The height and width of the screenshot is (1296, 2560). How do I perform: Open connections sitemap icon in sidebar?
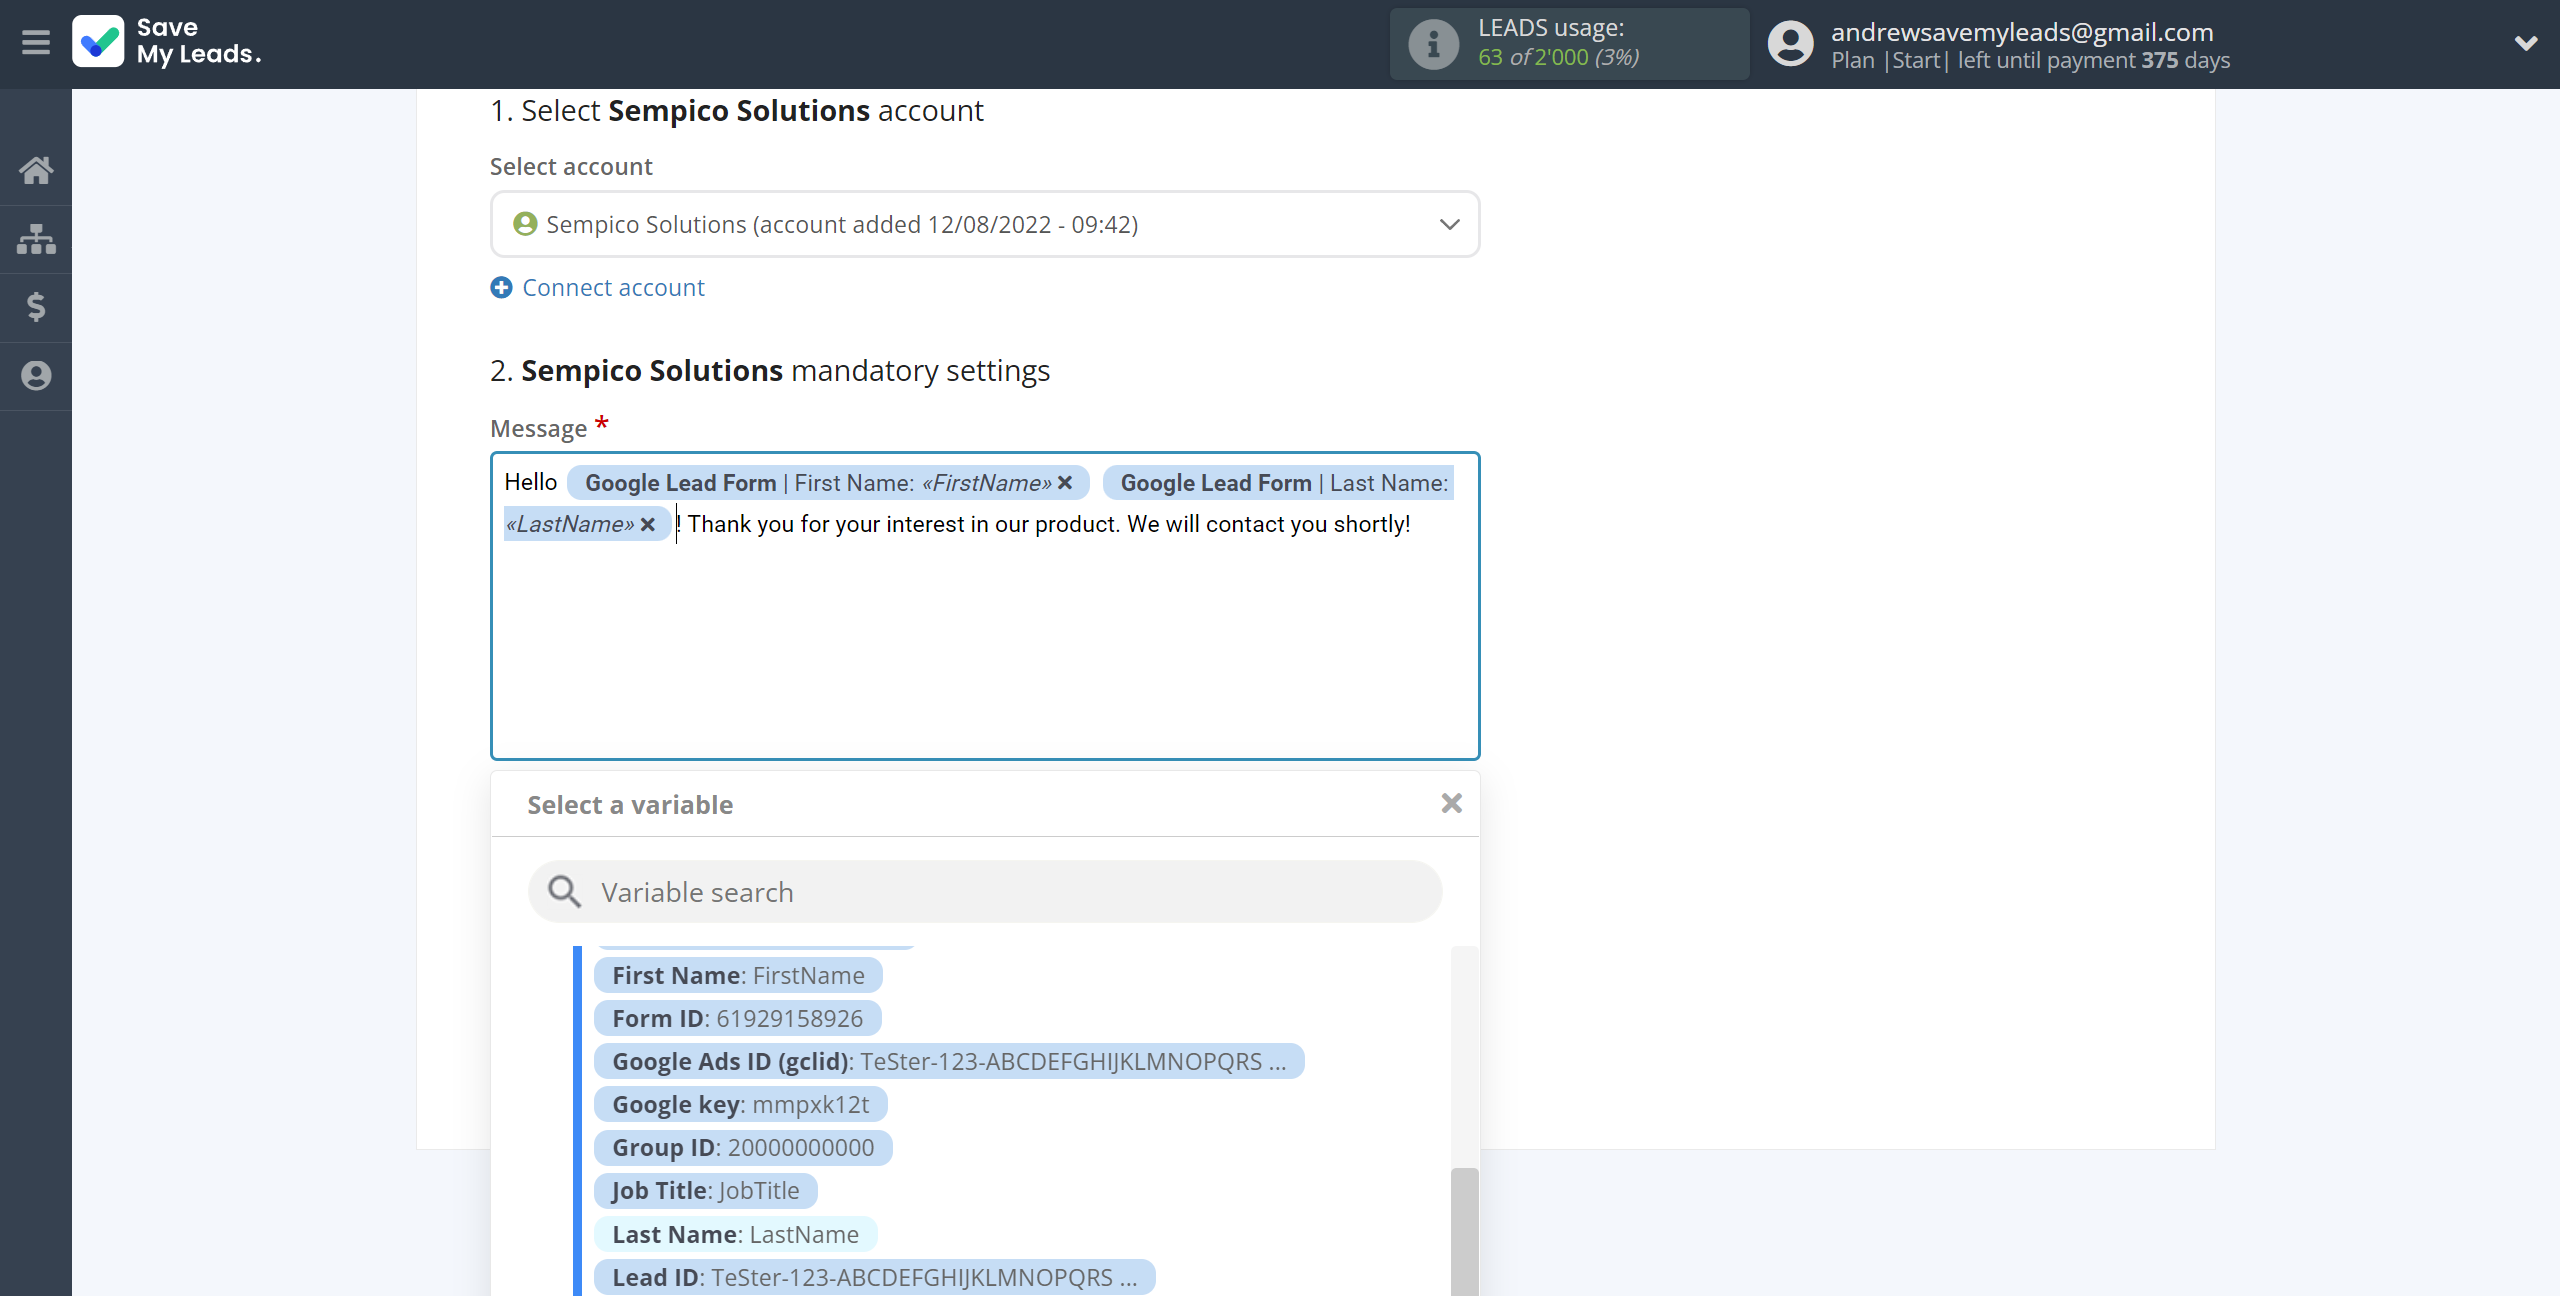coord(36,239)
